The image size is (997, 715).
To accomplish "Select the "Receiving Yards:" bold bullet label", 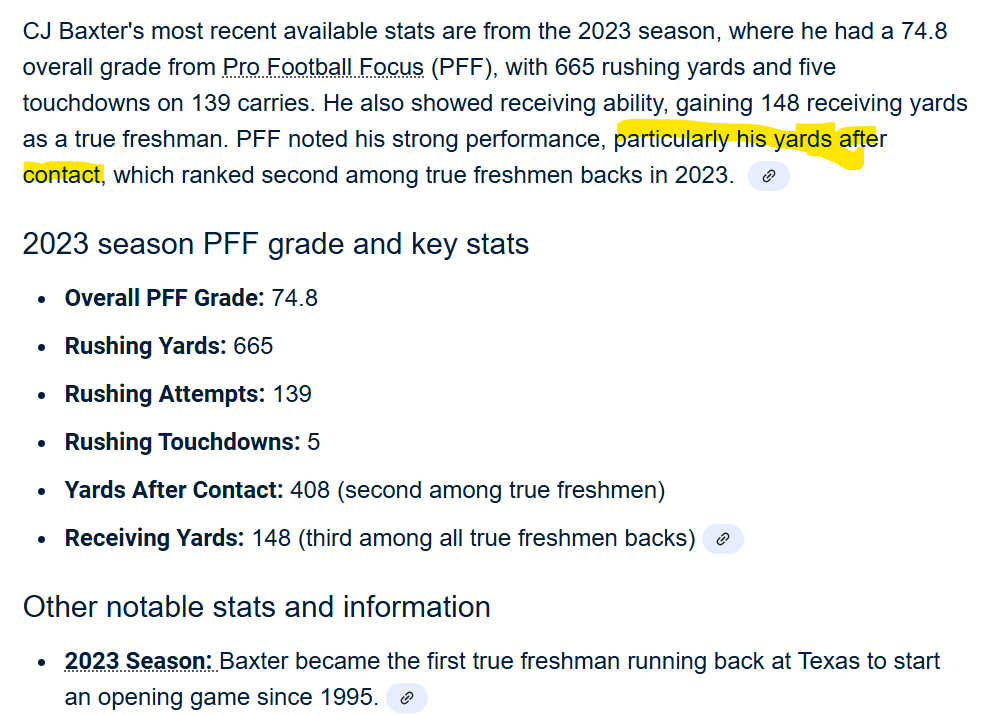I will pos(154,538).
